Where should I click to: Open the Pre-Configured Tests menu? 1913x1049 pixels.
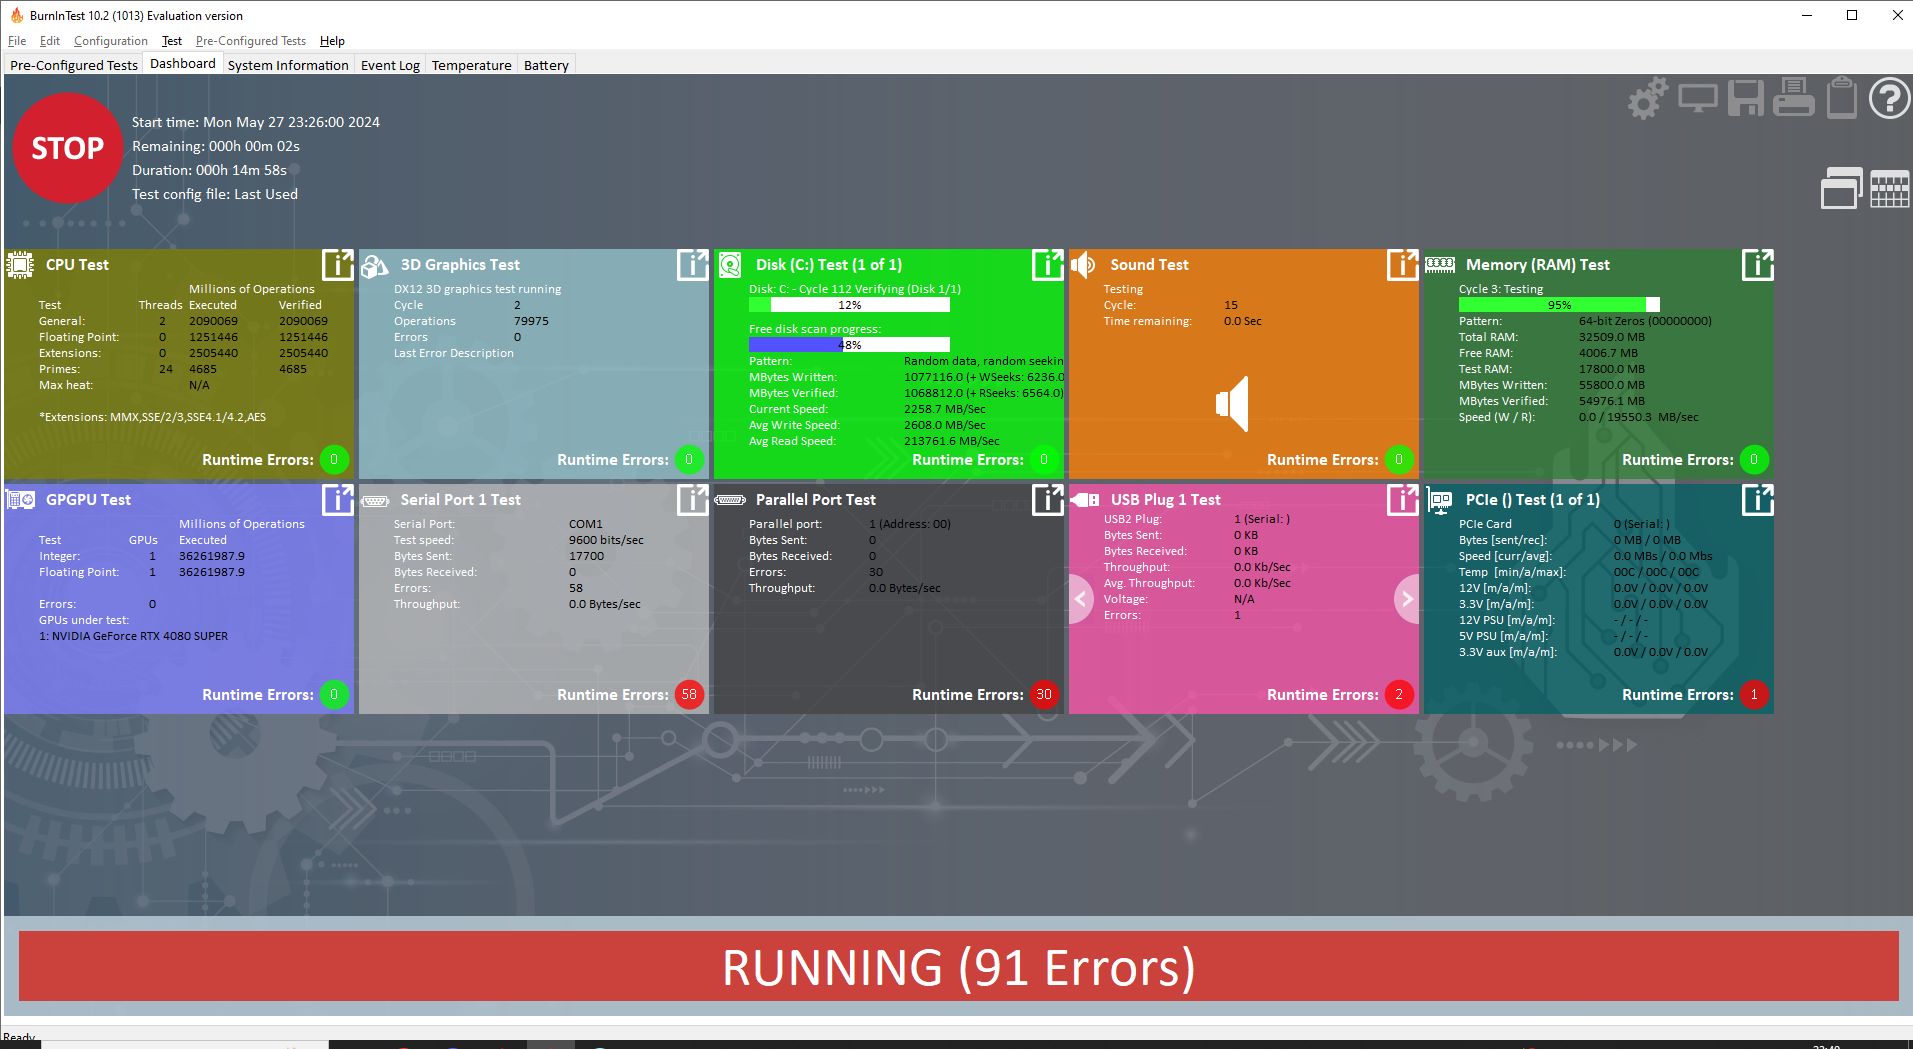(251, 41)
